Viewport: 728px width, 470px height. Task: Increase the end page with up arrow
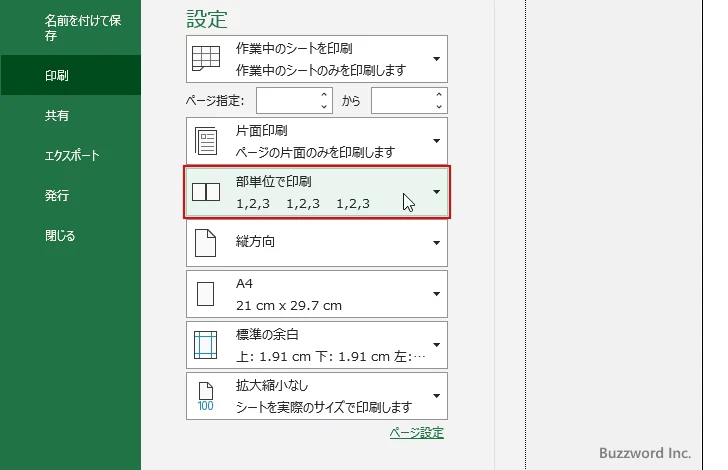click(439, 94)
